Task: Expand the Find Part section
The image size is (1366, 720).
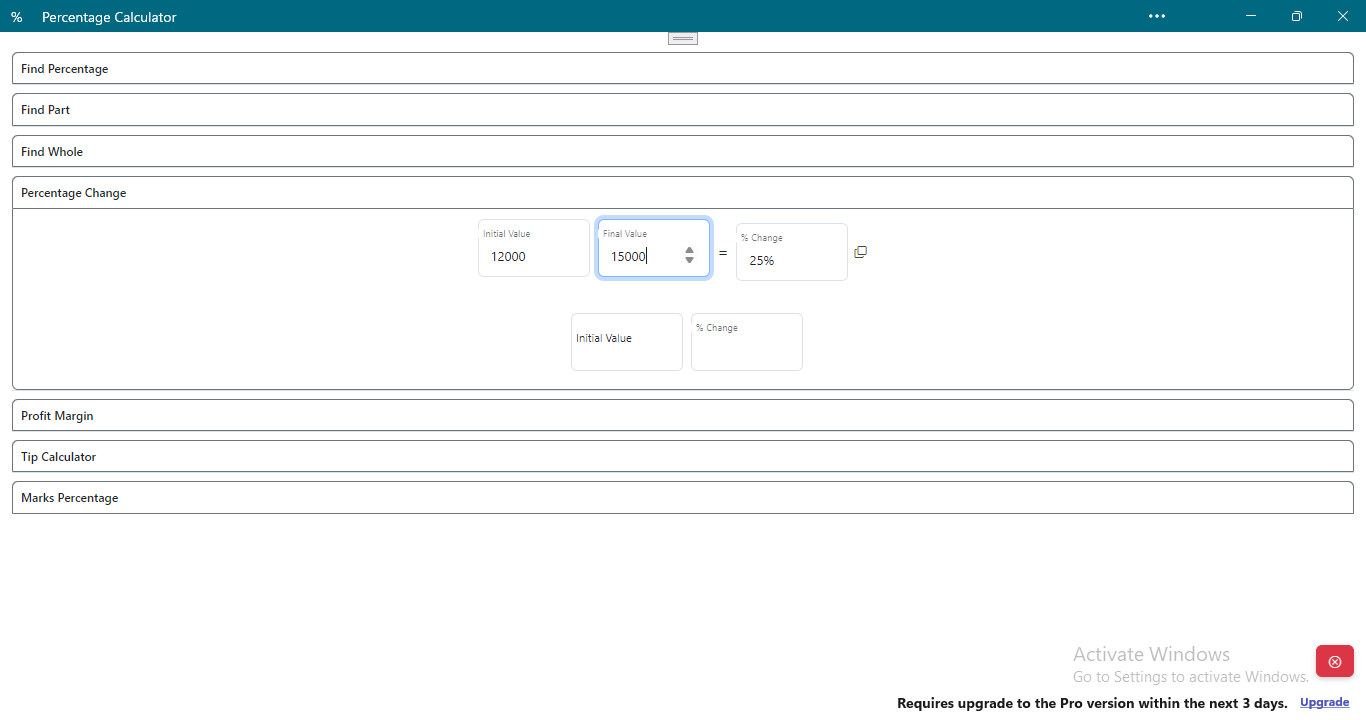Action: 683,110
